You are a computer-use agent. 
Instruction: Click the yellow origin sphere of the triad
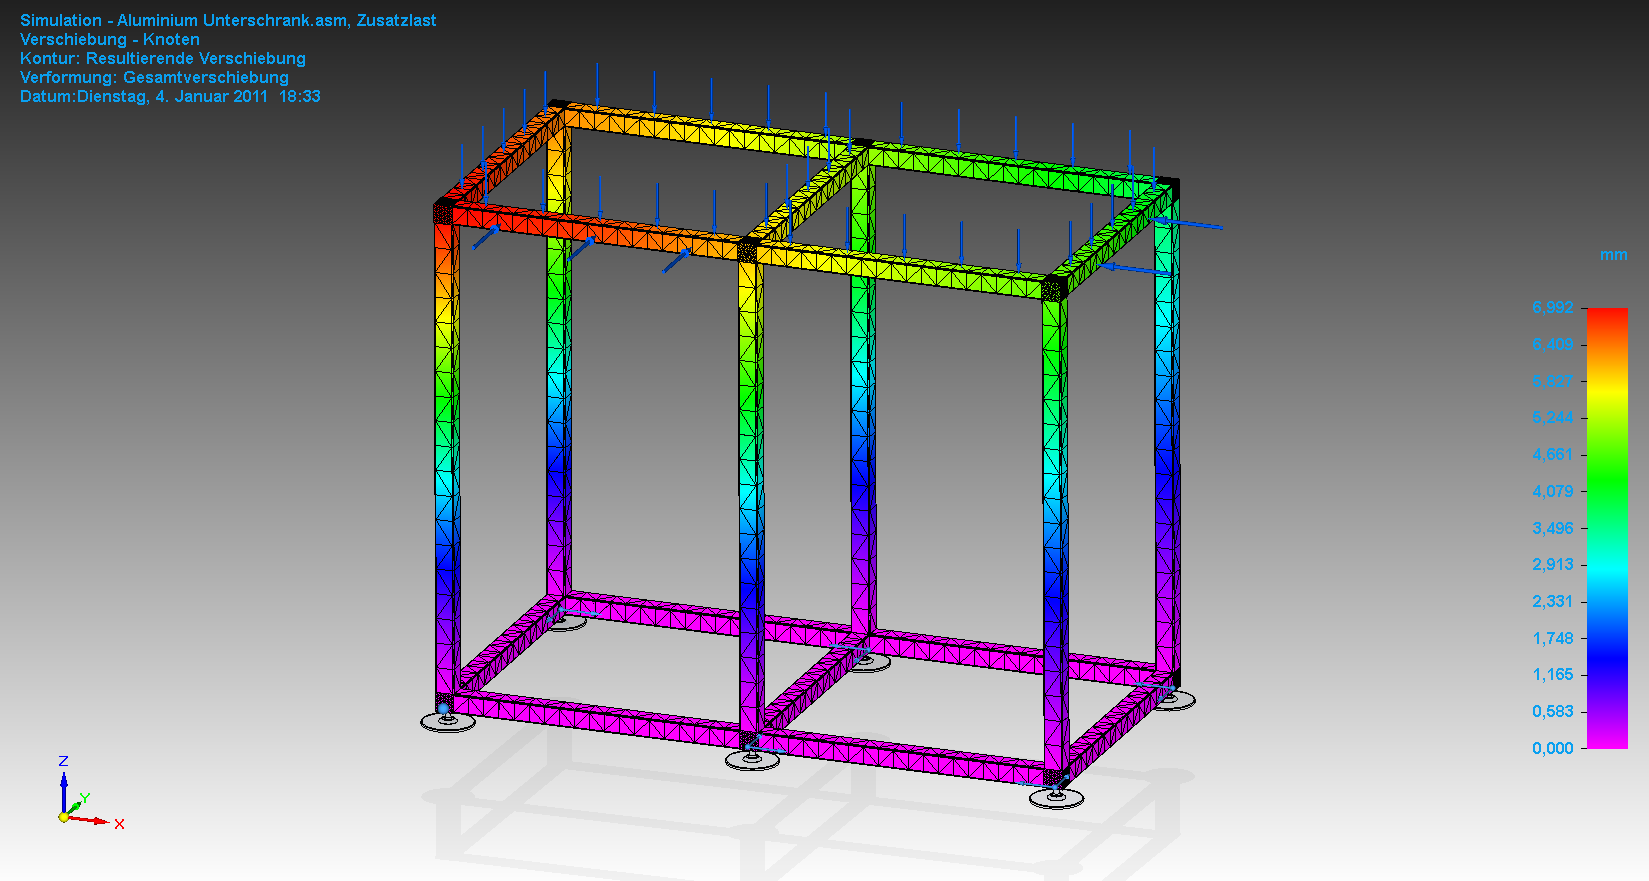[x=64, y=817]
